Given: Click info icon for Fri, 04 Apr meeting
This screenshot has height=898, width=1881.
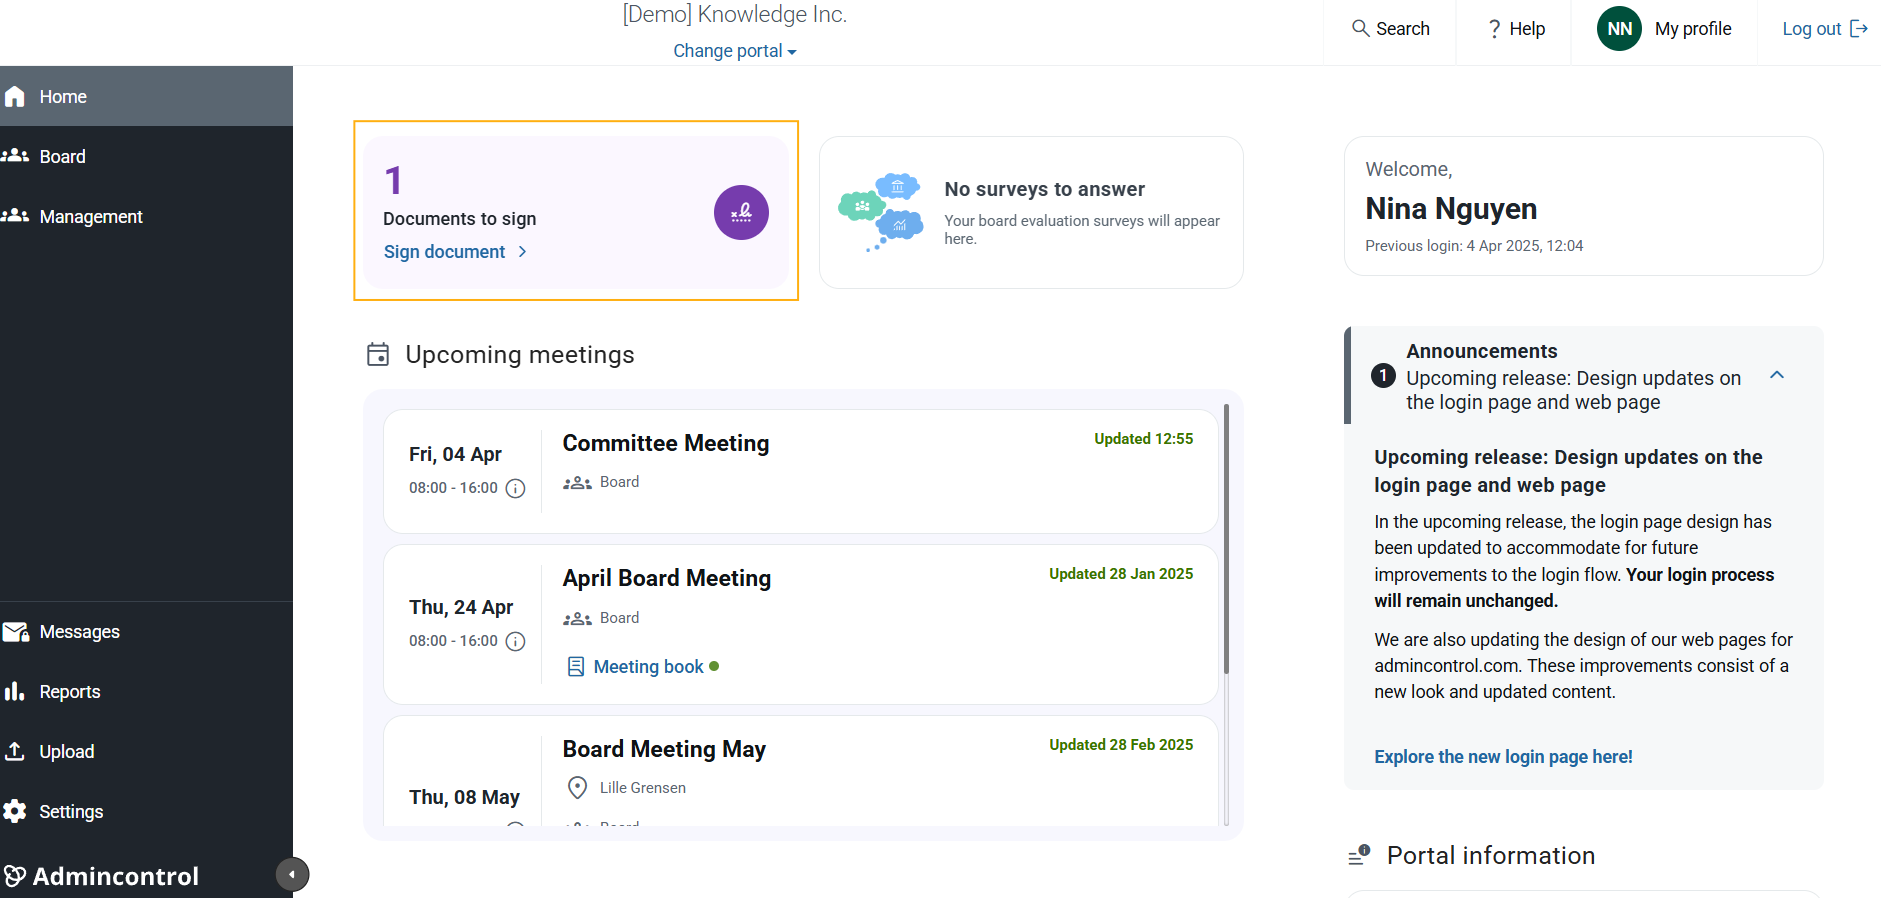Looking at the screenshot, I should pyautogui.click(x=515, y=488).
